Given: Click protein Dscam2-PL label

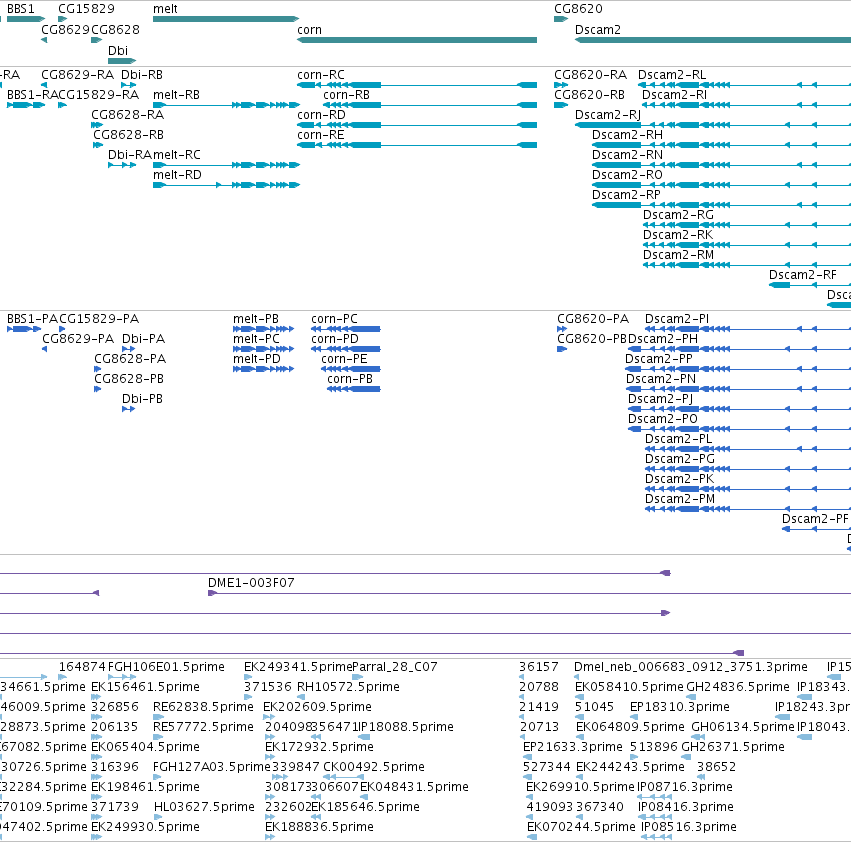Looking at the screenshot, I should (x=678, y=439).
